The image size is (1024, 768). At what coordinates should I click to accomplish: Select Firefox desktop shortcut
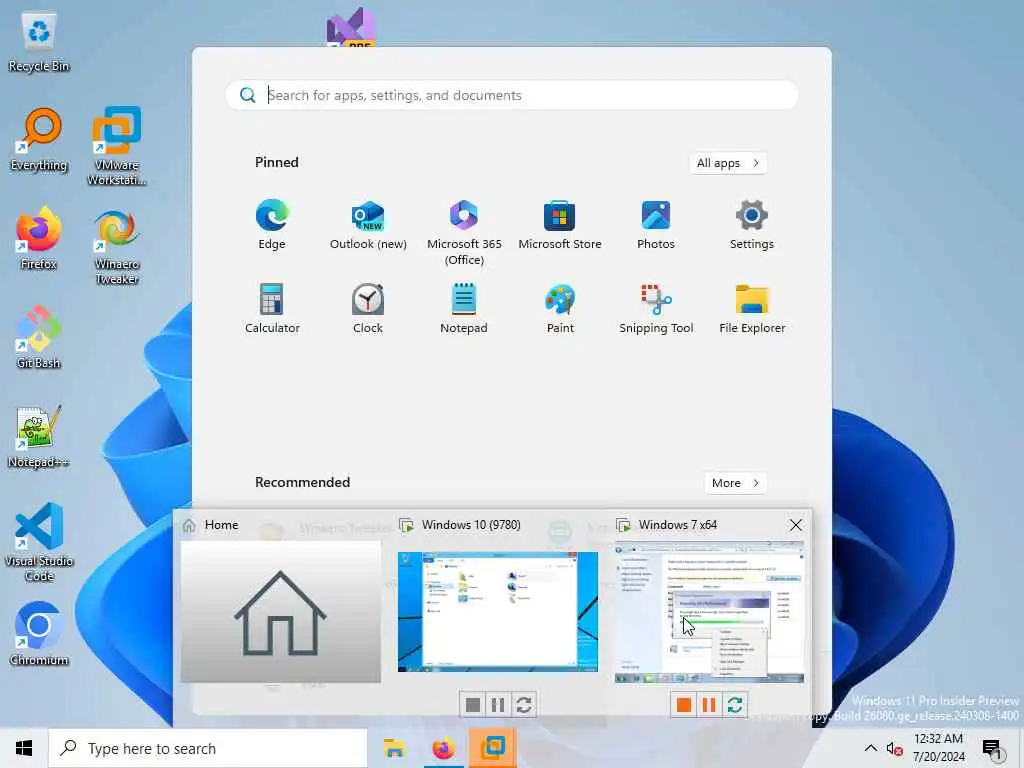(x=39, y=238)
